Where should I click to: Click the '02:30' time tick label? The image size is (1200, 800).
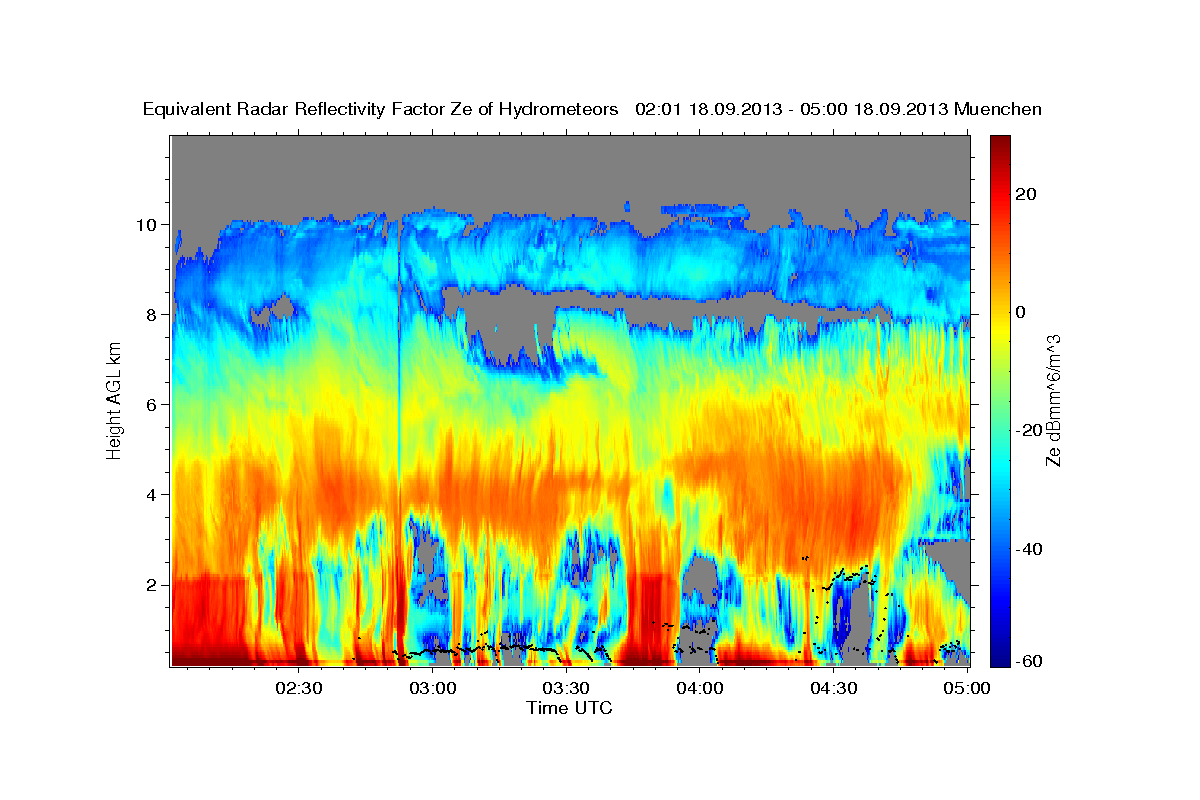(298, 688)
